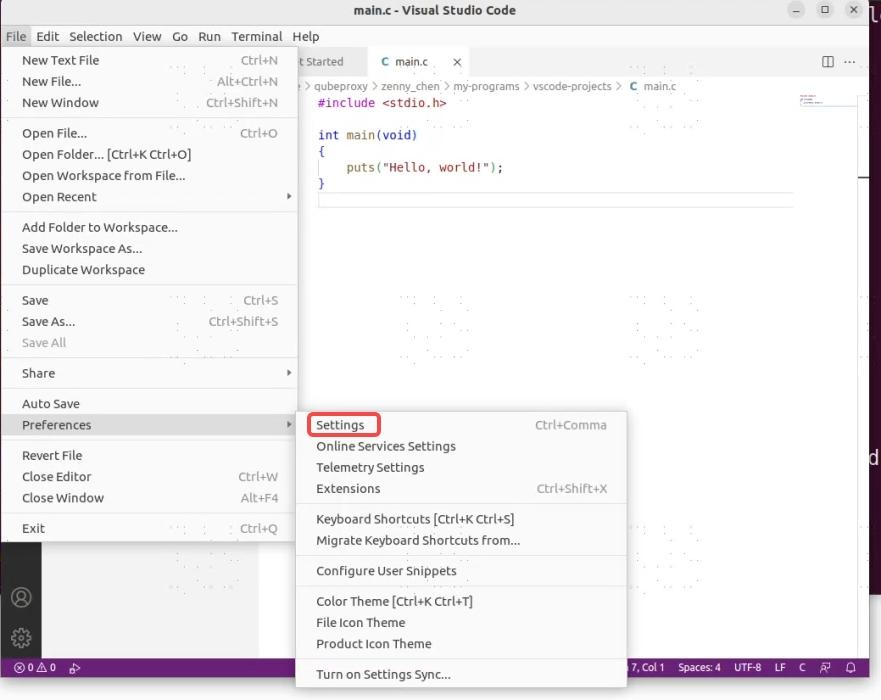The width and height of the screenshot is (881, 700).
Task: Toggle Auto Save in File menu
Action: pos(149,403)
